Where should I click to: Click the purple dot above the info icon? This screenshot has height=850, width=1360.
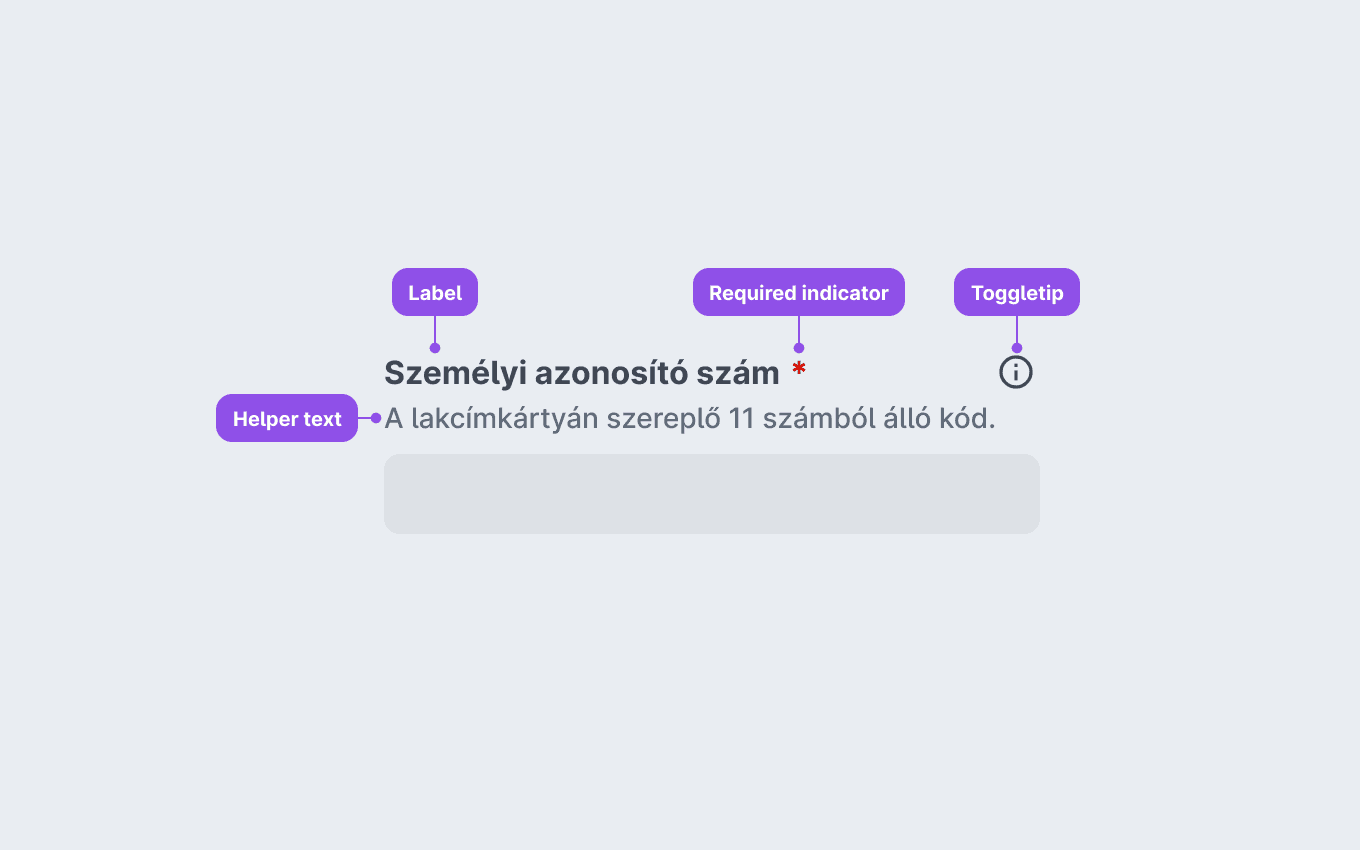click(1017, 348)
